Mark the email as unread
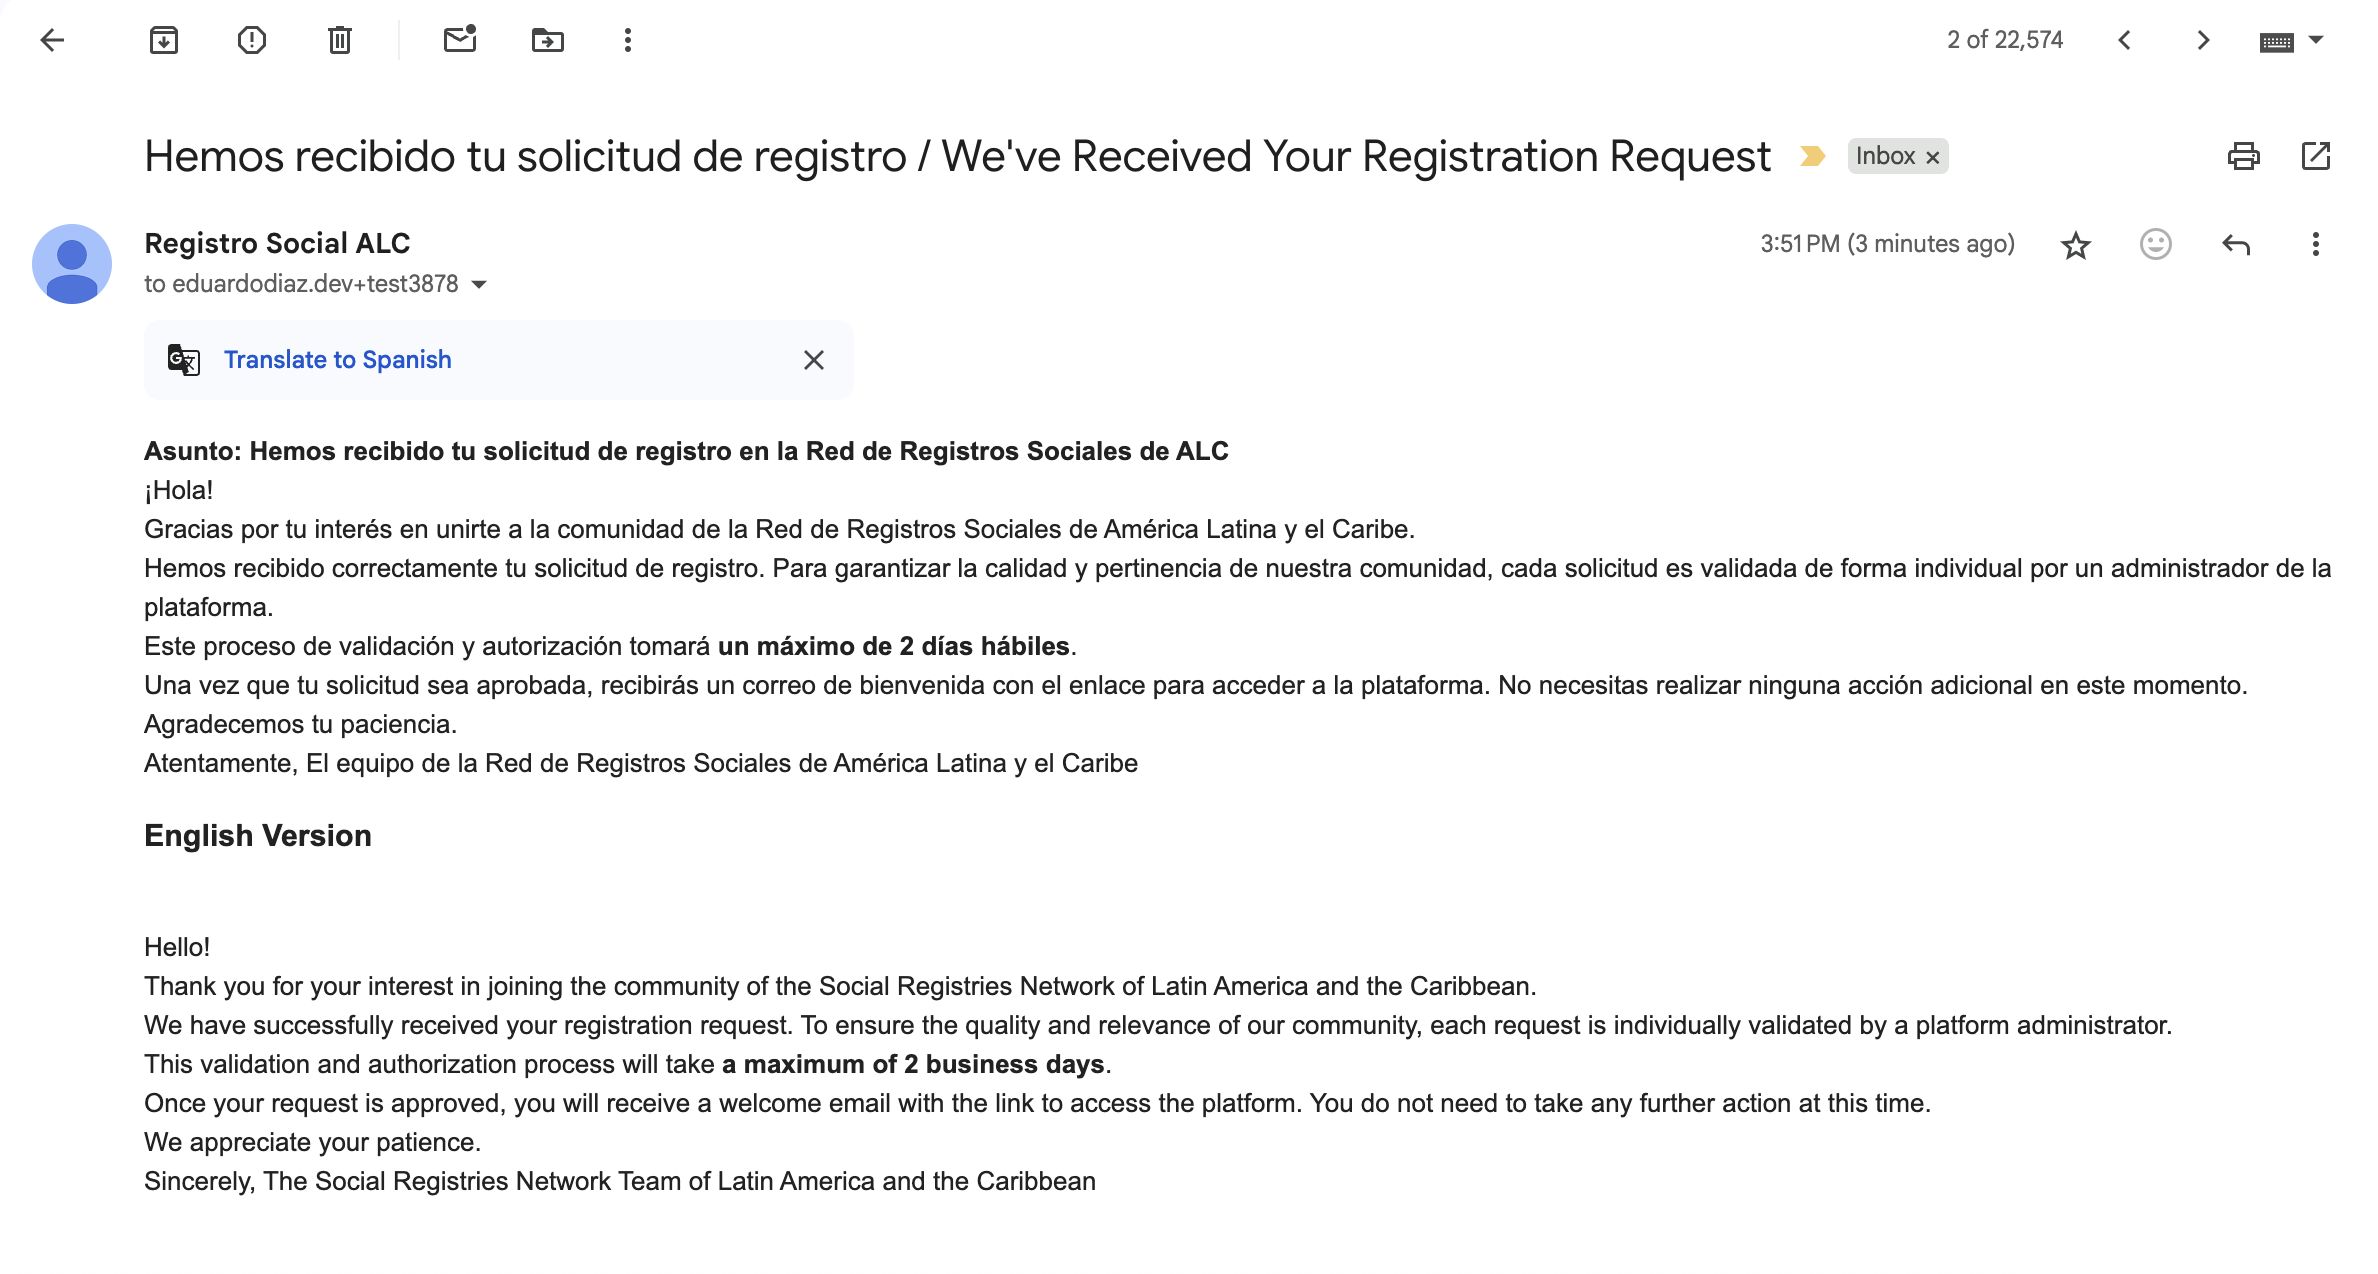 pos(460,40)
